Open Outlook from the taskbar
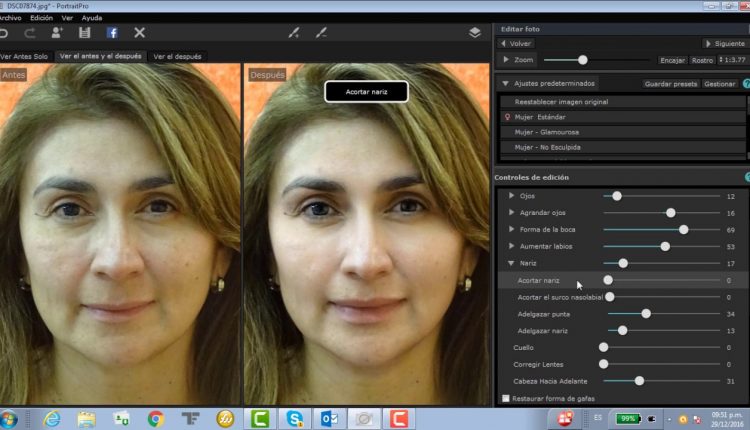This screenshot has width=750, height=430. click(330, 419)
